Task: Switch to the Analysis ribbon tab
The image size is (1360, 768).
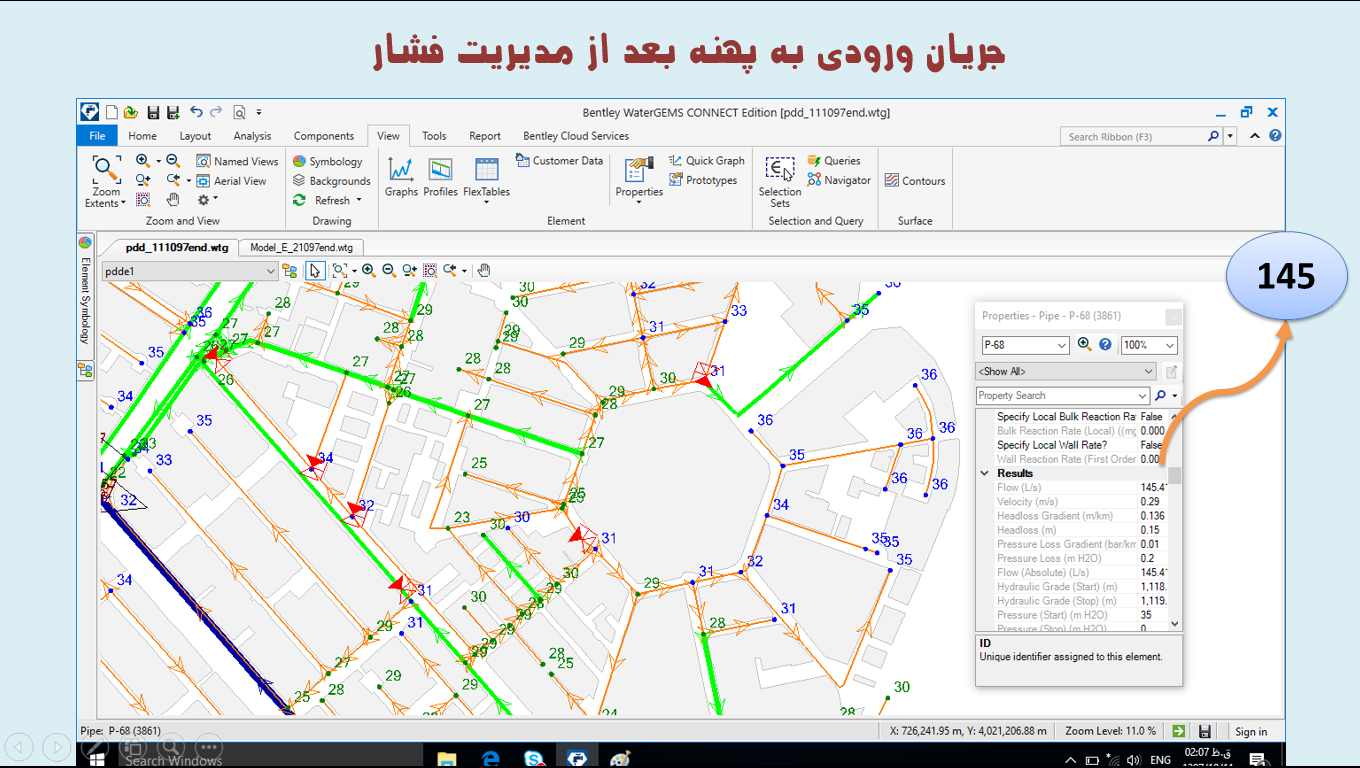Action: tap(252, 136)
